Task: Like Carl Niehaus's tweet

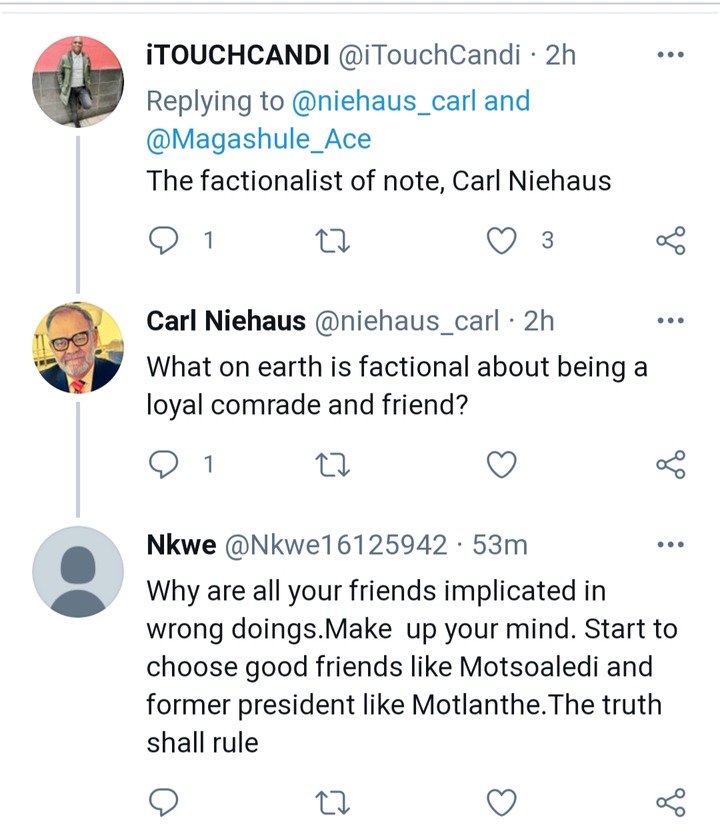Action: (502, 464)
